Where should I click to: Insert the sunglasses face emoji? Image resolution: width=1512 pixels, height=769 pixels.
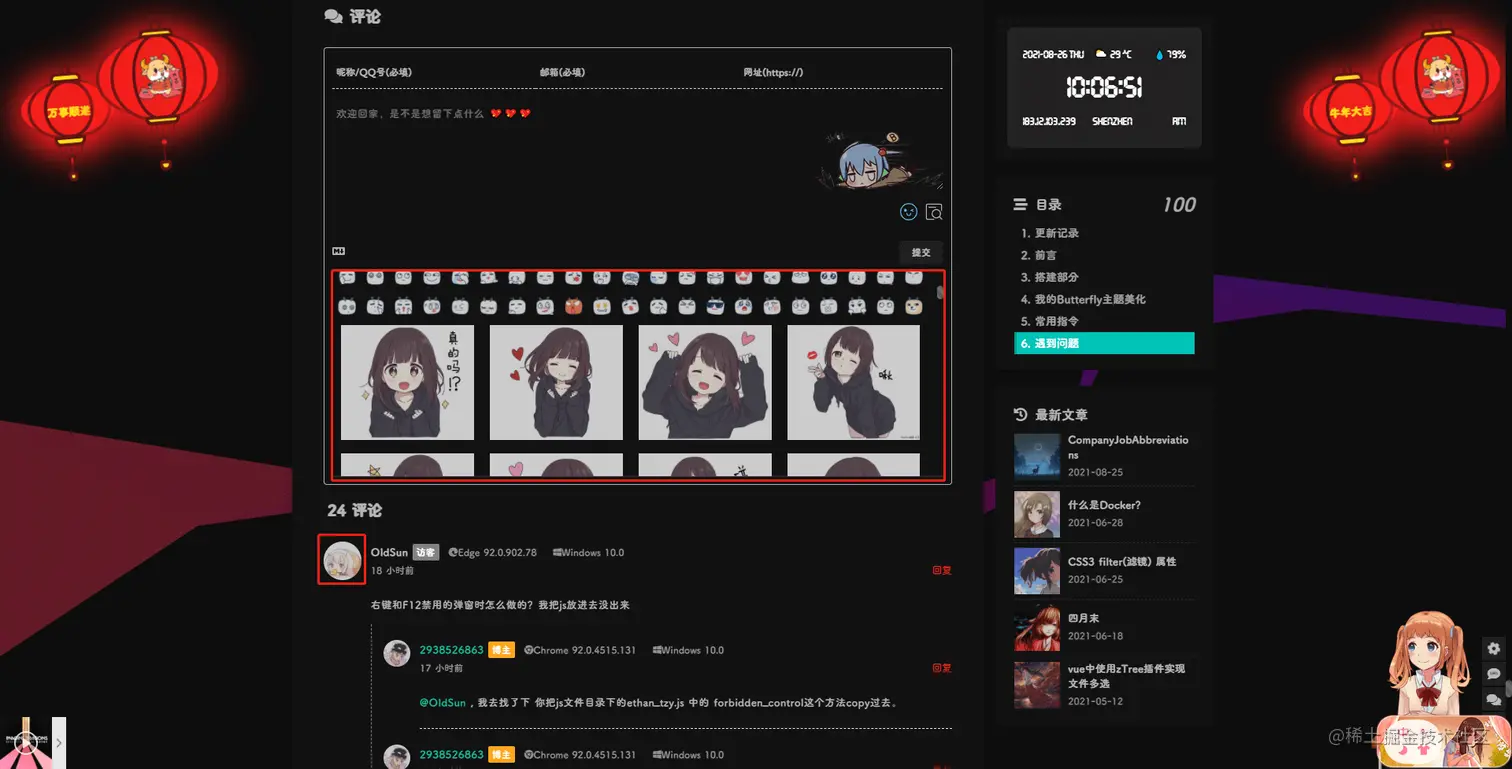[715, 306]
